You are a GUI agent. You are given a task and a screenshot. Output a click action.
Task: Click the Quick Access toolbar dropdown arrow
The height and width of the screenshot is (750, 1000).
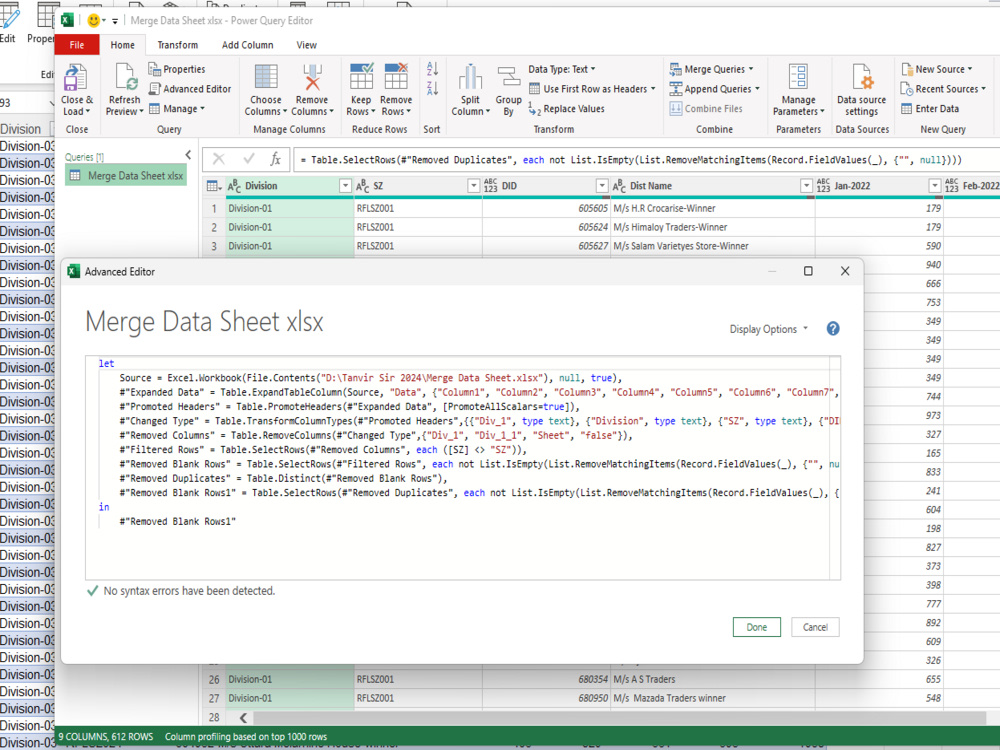tap(115, 20)
